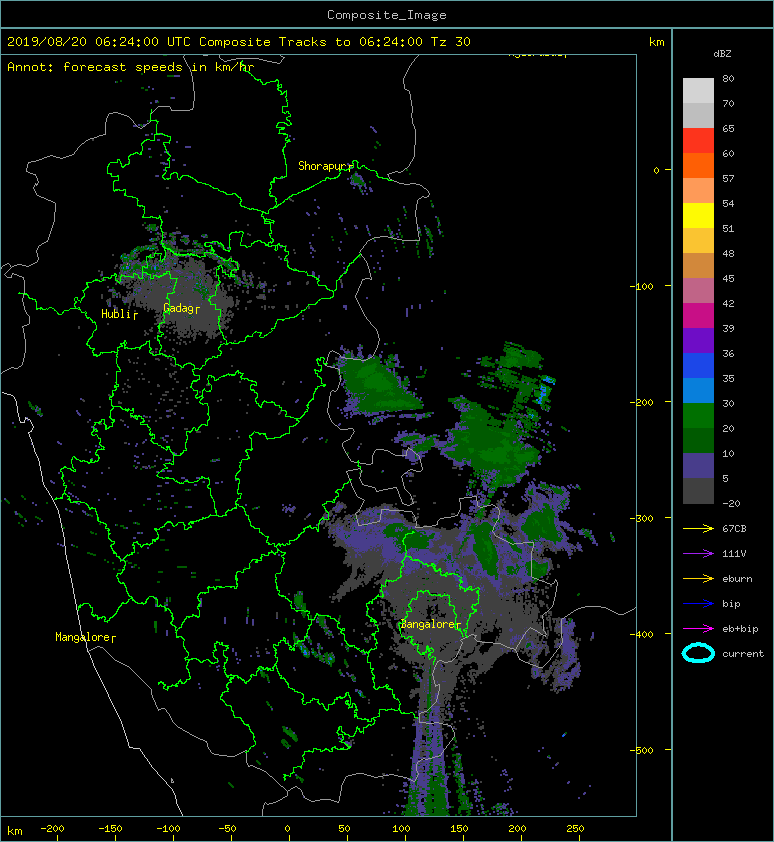Select the eburn arrow in the legend
This screenshot has width=774, height=842.
pos(698,578)
